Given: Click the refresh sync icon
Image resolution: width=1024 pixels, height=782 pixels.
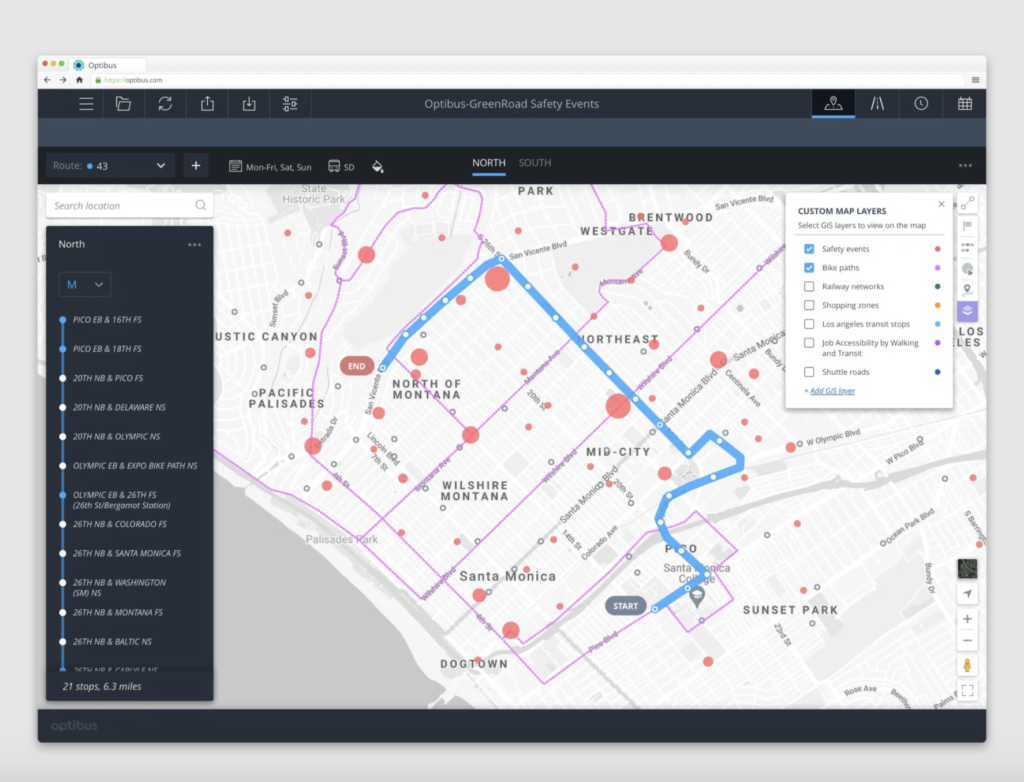Looking at the screenshot, I should [165, 104].
